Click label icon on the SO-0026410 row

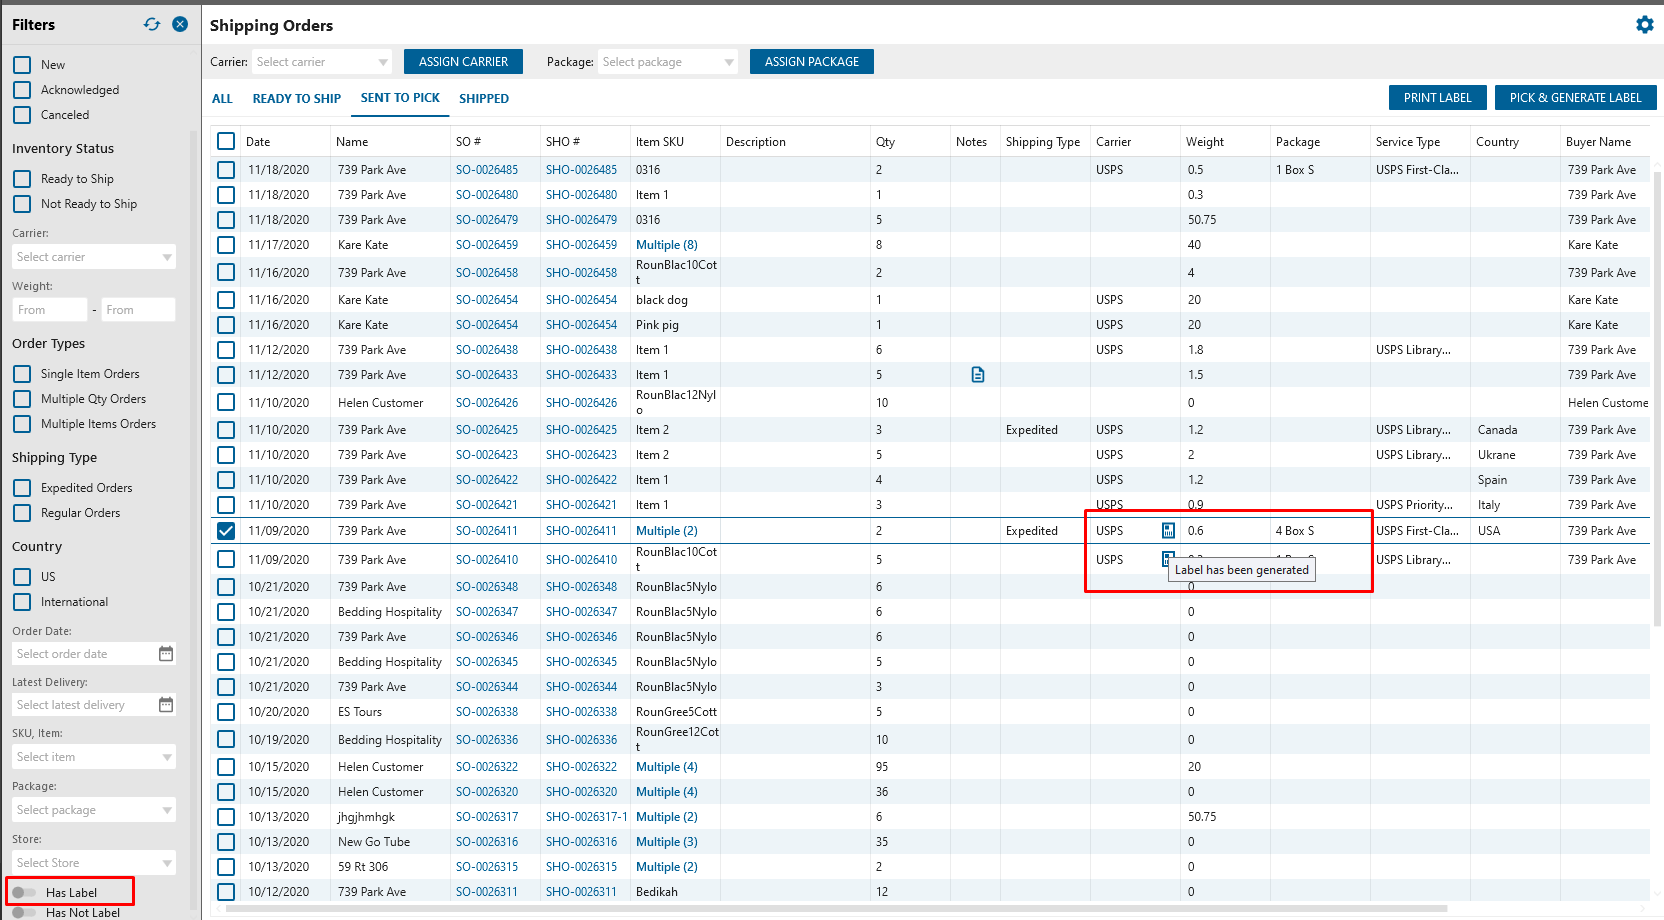tap(1166, 558)
